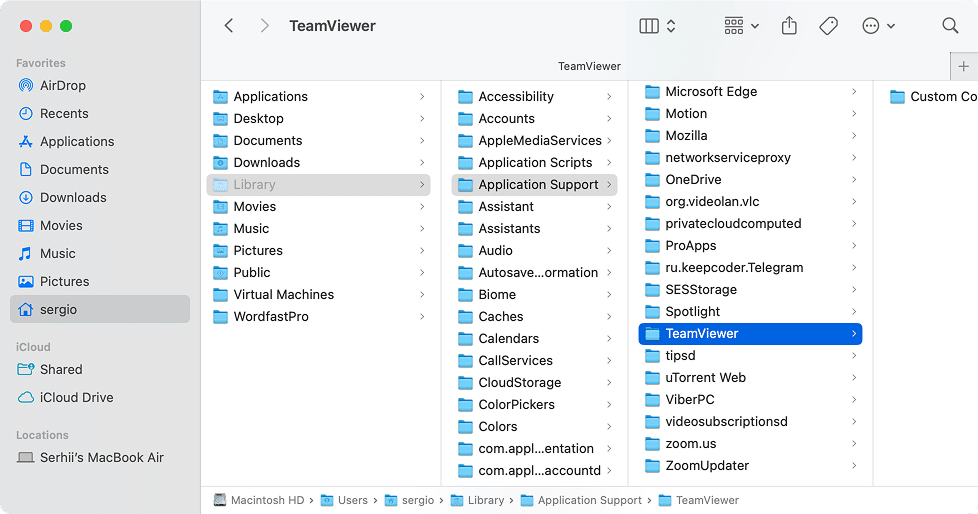Select the ColorPickers folder
This screenshot has width=978, height=514.
pos(535,404)
